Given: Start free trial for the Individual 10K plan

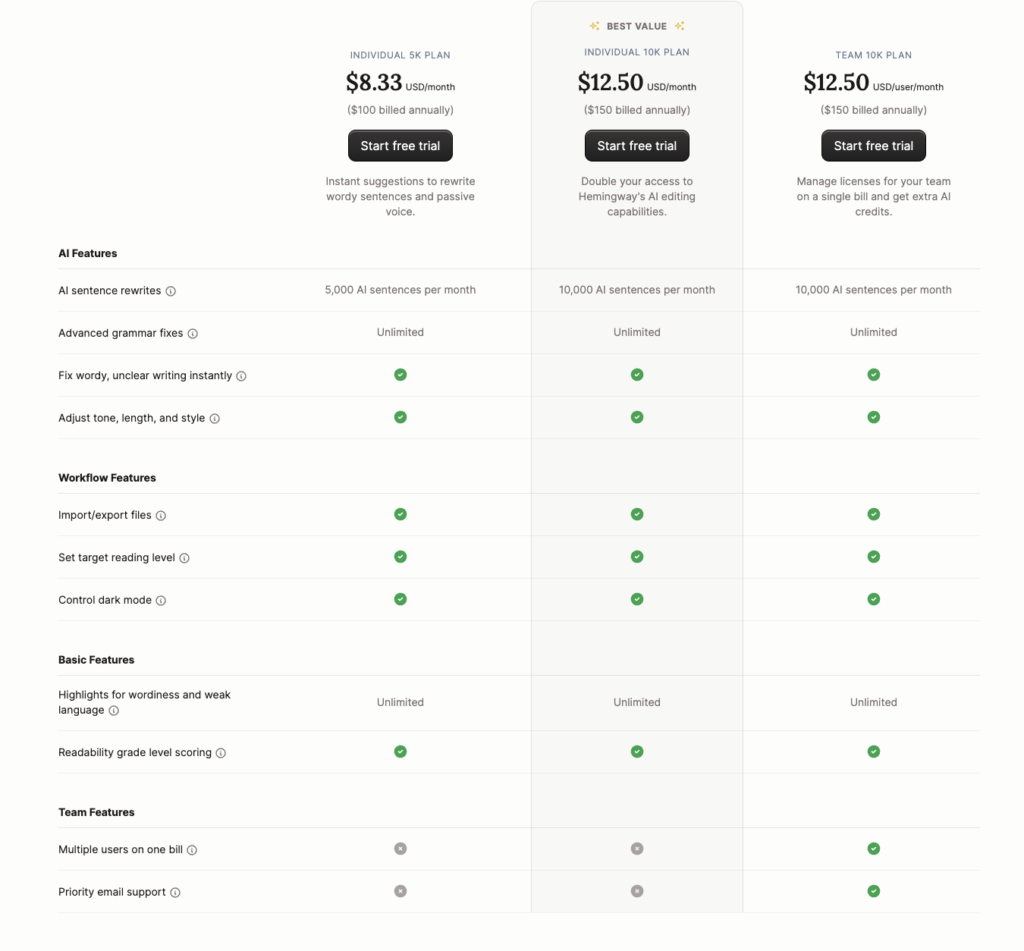Looking at the screenshot, I should [637, 145].
